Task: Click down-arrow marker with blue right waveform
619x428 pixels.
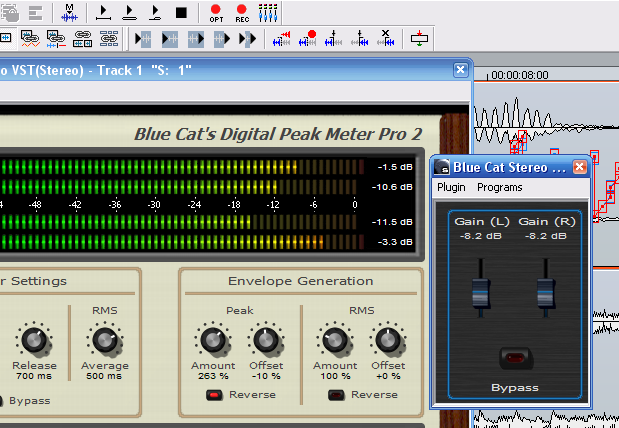Action: [x=360, y=39]
